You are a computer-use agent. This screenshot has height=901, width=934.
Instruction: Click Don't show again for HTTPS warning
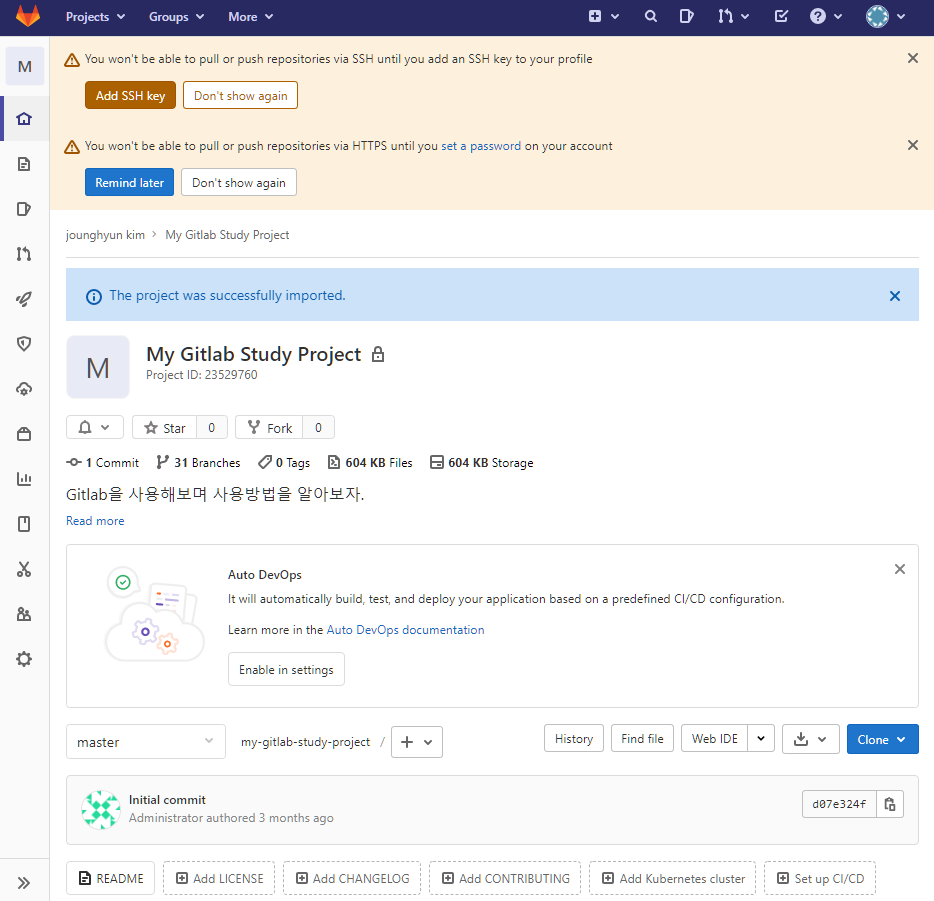[x=238, y=182]
